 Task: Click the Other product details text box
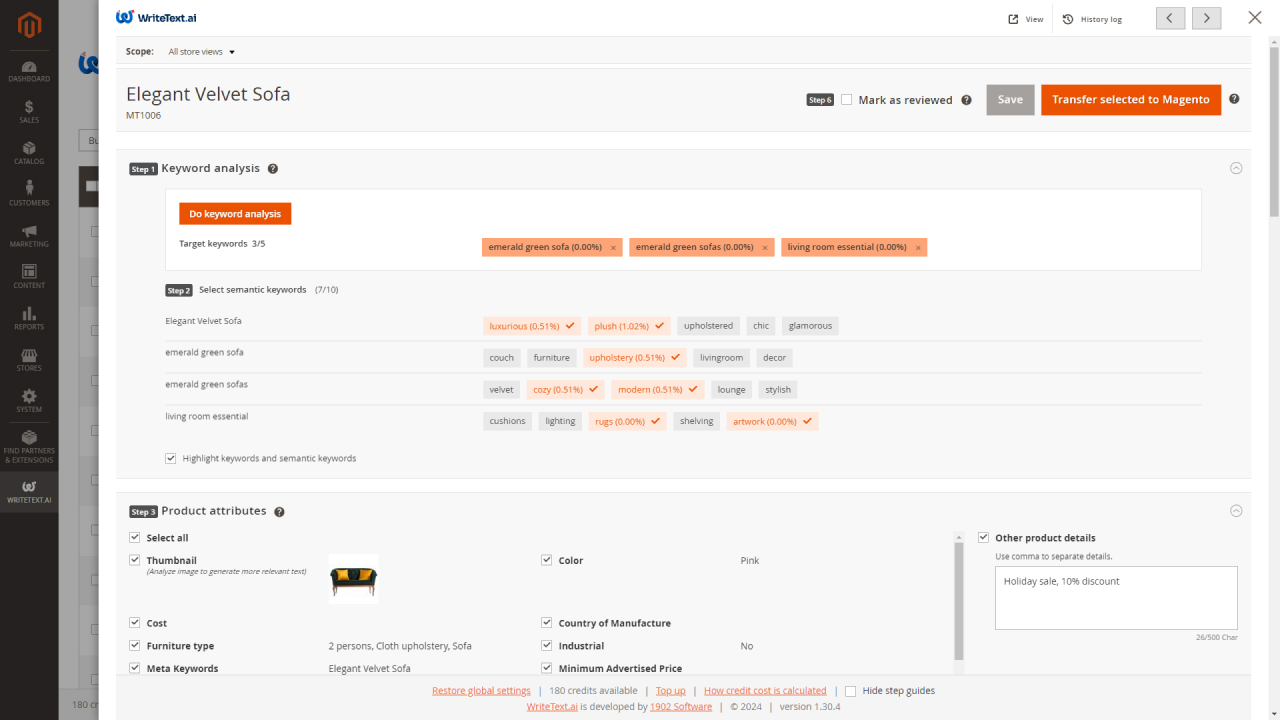pyautogui.click(x=1116, y=598)
